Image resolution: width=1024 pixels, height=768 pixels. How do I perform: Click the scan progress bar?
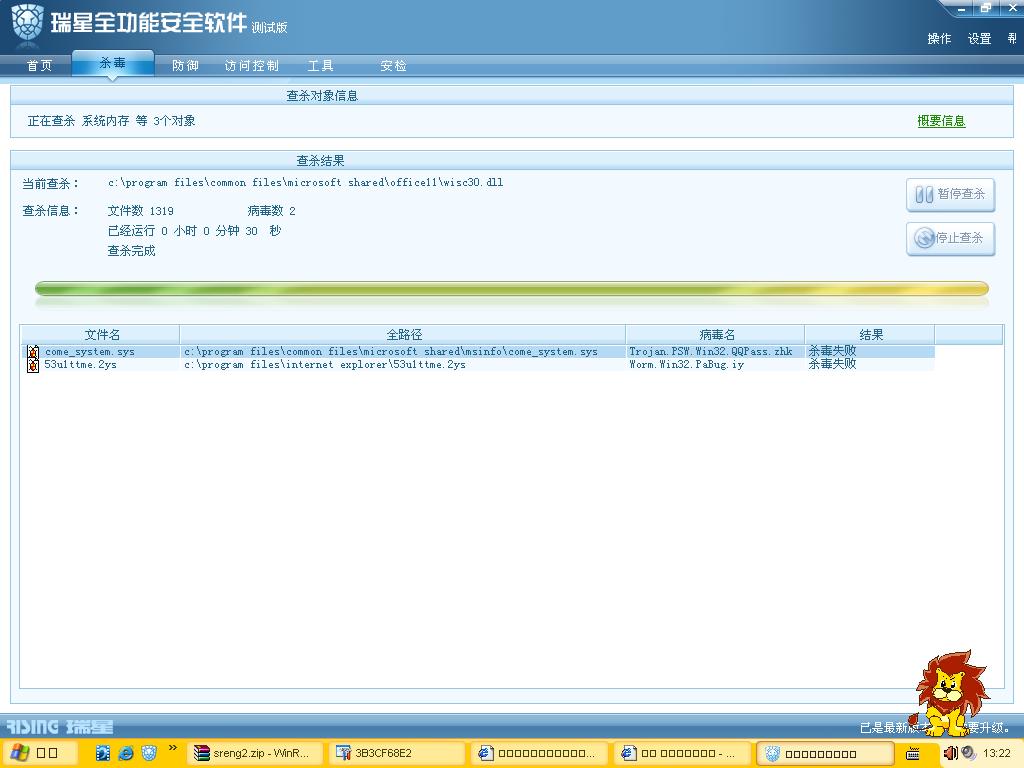click(511, 289)
